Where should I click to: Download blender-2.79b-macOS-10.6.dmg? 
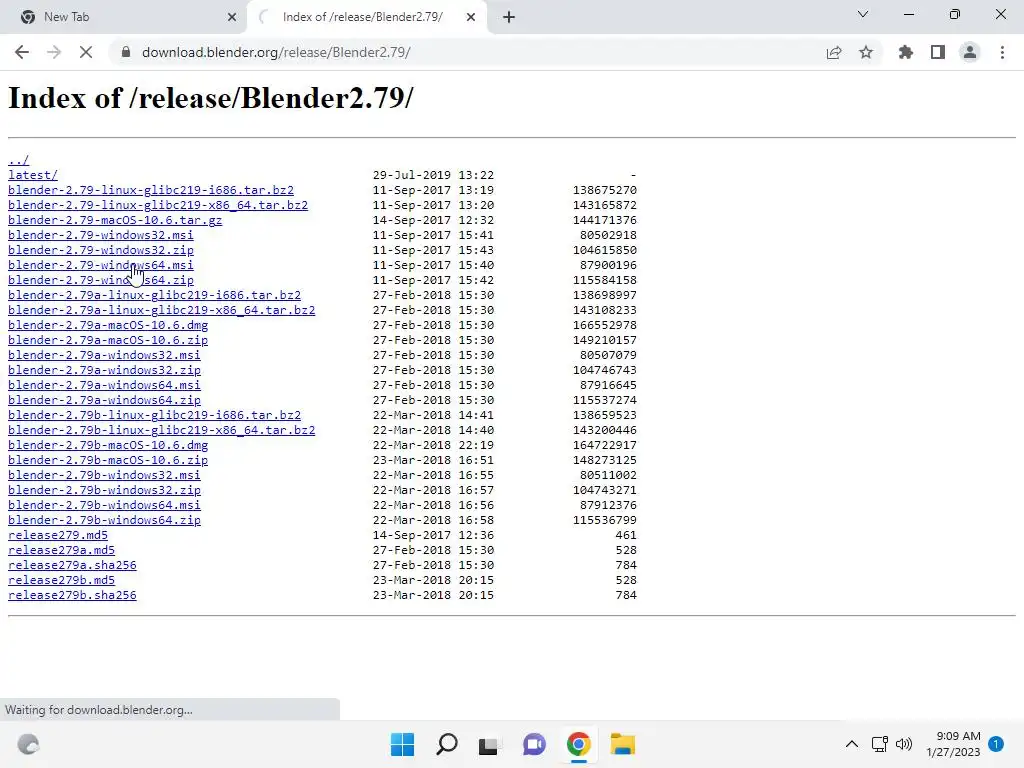click(108, 445)
